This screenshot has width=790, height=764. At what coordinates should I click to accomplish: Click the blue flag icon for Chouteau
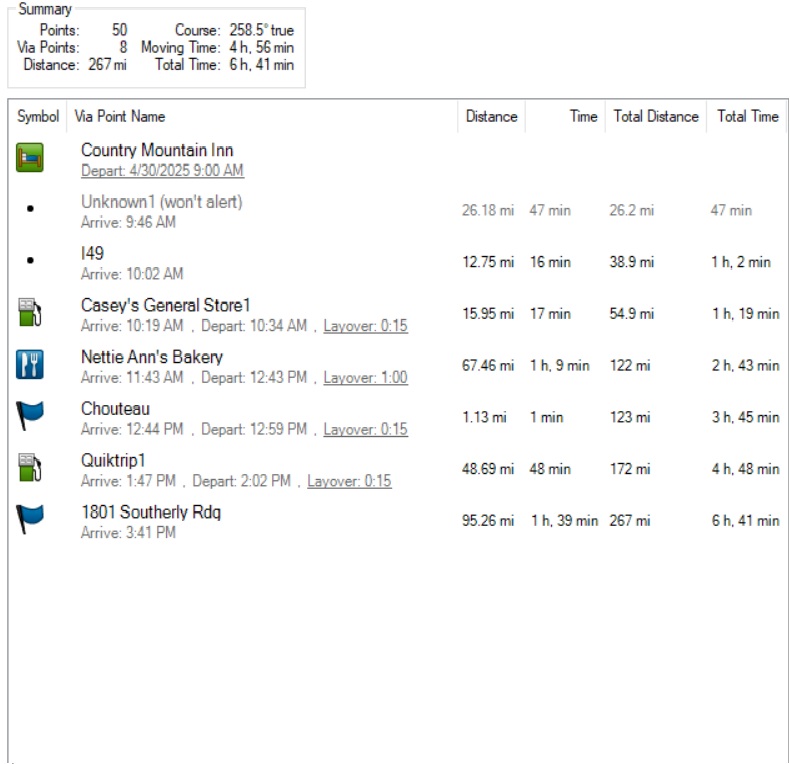point(30,416)
